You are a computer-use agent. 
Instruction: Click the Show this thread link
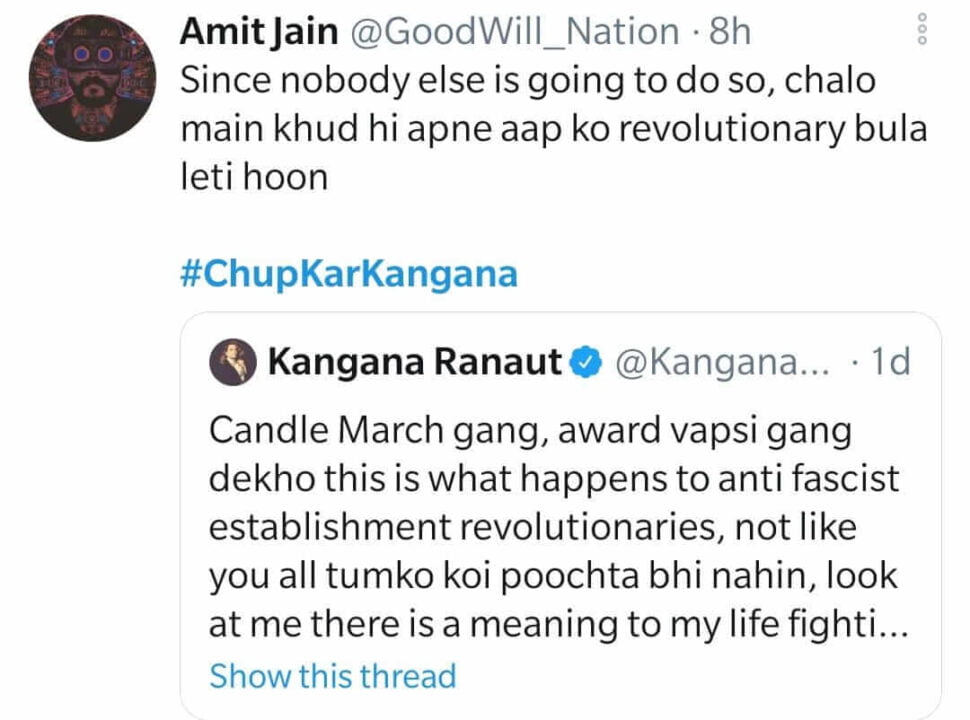click(332, 676)
